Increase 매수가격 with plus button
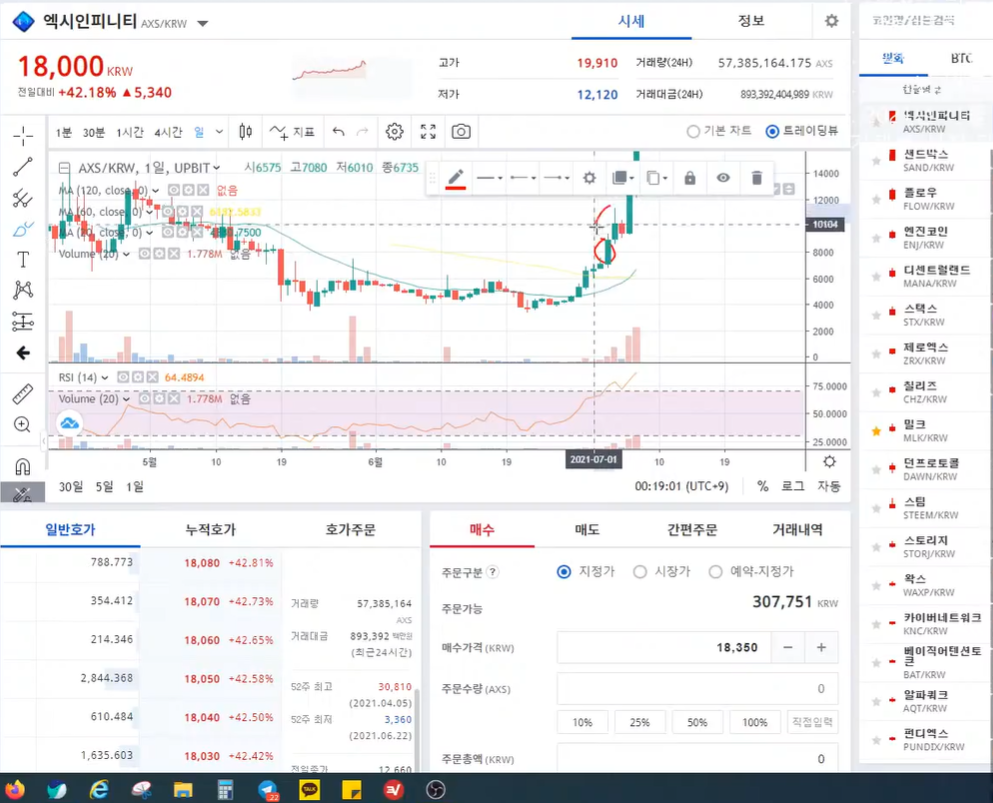 (821, 647)
